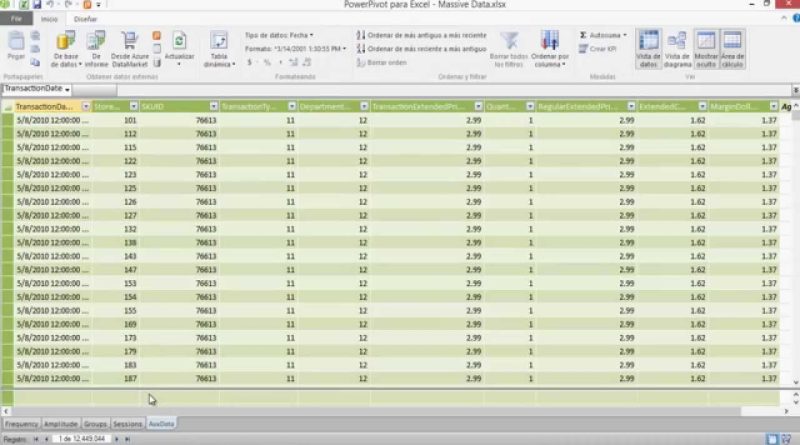Click the Pegar paste icon
This screenshot has height=445, width=800.
pos(16,46)
